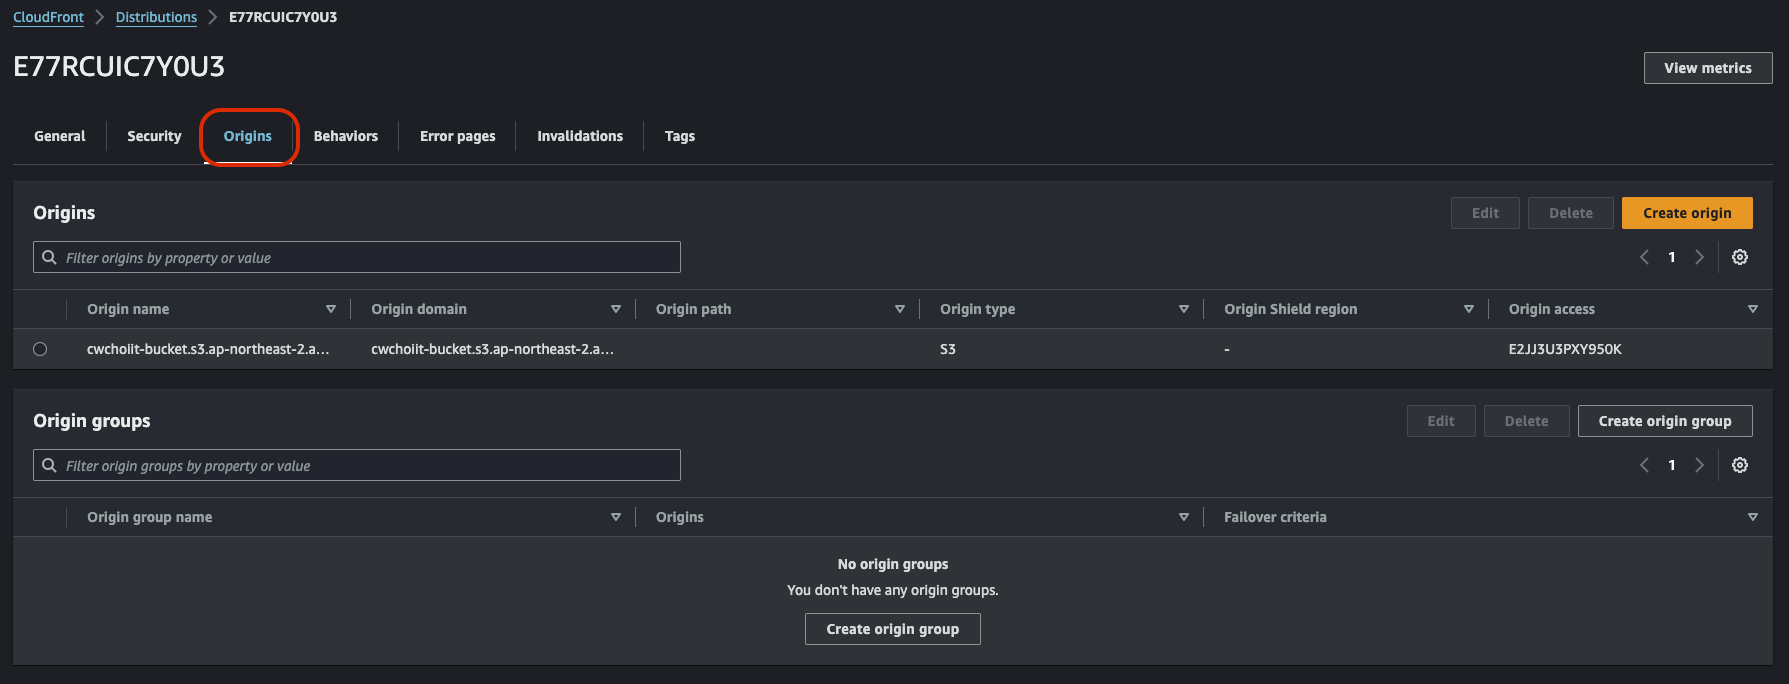1789x684 pixels.
Task: Sort by Origin Shield region column arrow
Action: click(x=1469, y=309)
